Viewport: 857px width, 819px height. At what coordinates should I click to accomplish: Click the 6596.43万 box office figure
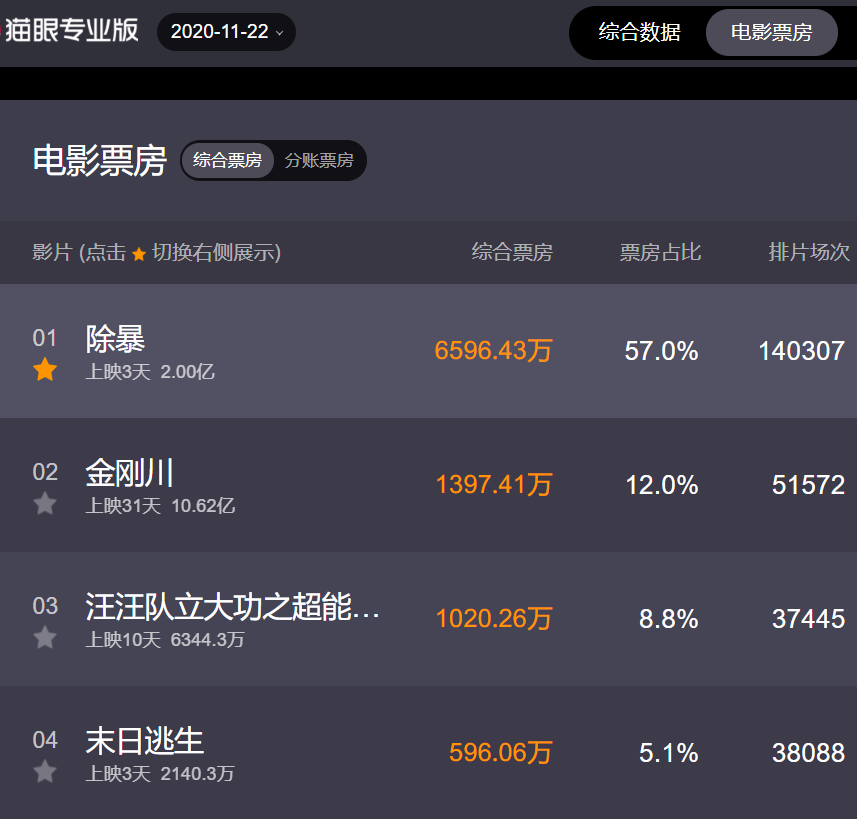(x=493, y=351)
